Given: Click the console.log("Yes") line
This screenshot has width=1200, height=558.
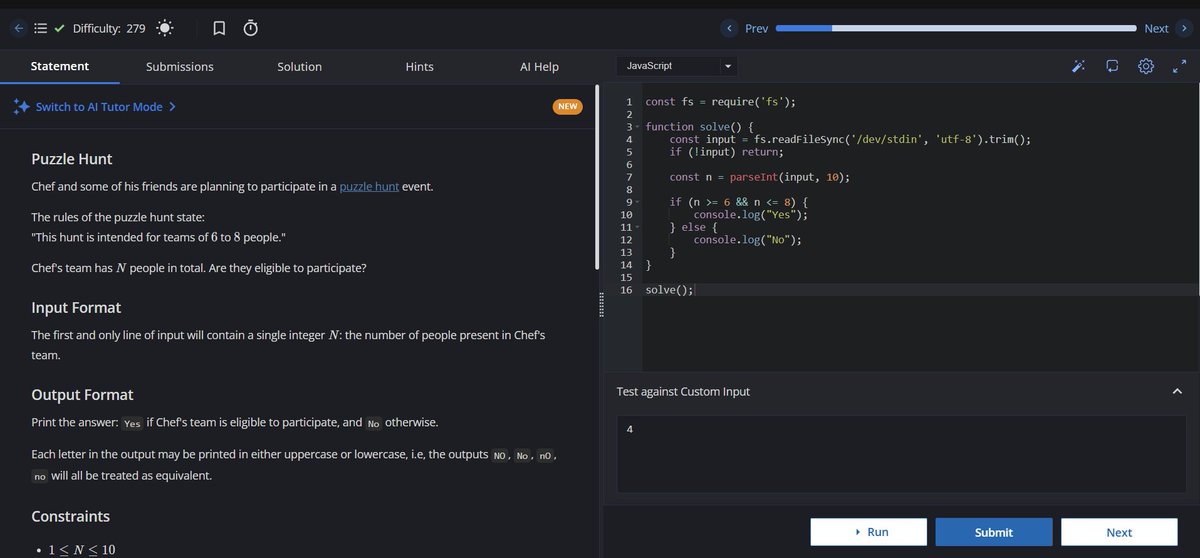Looking at the screenshot, I should [751, 215].
